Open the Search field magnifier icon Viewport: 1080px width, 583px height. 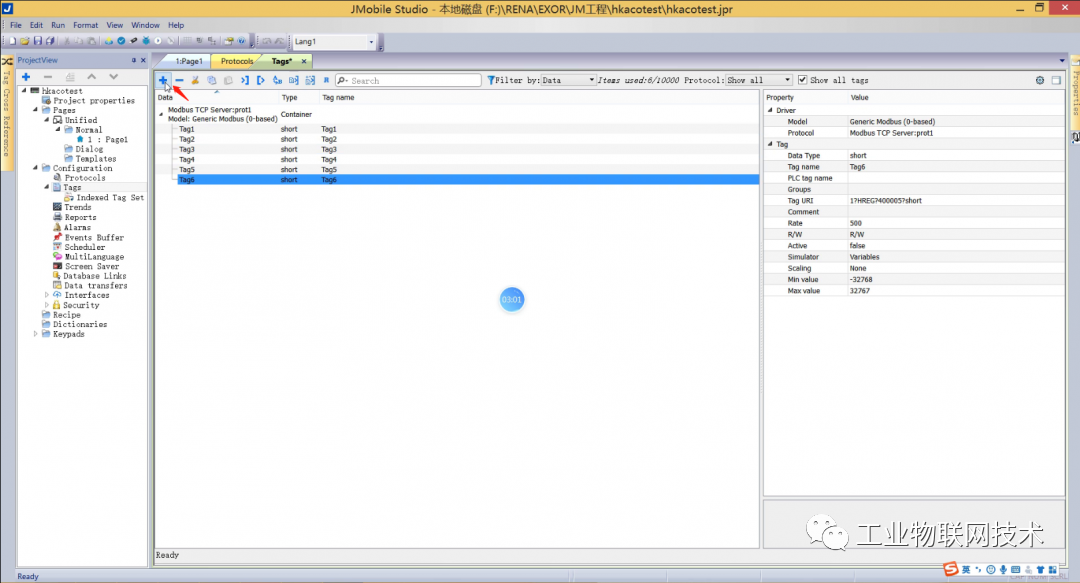[x=342, y=80]
